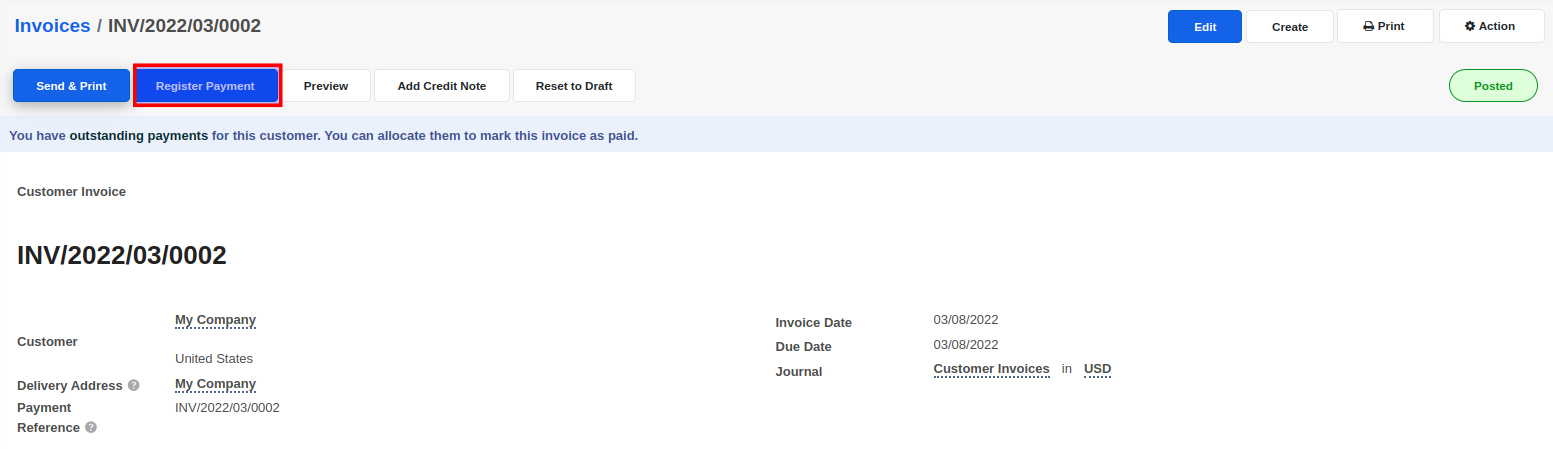Screen dimensions: 1553x449
Task: Select Add Credit Note
Action: pos(441,86)
